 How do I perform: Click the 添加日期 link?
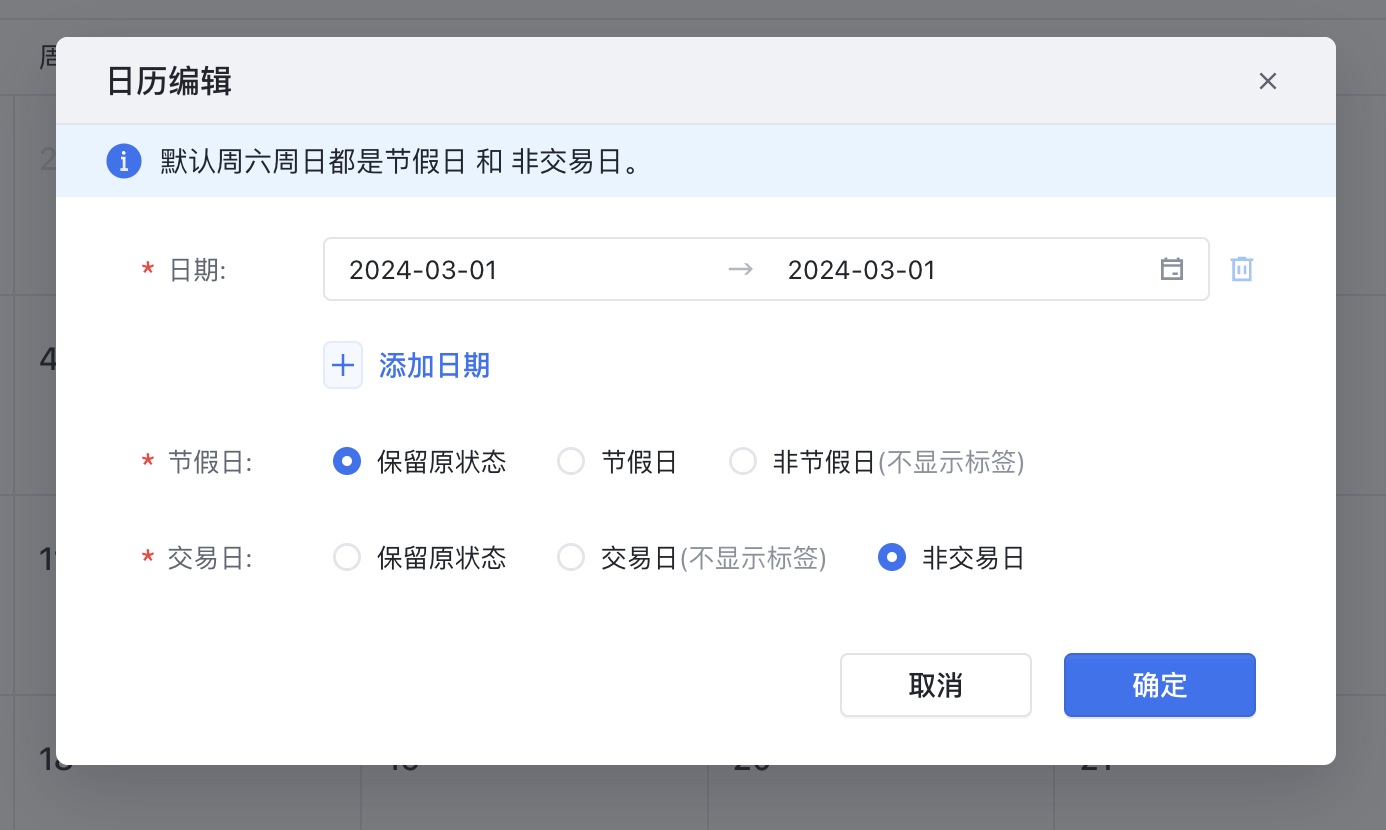tap(434, 365)
